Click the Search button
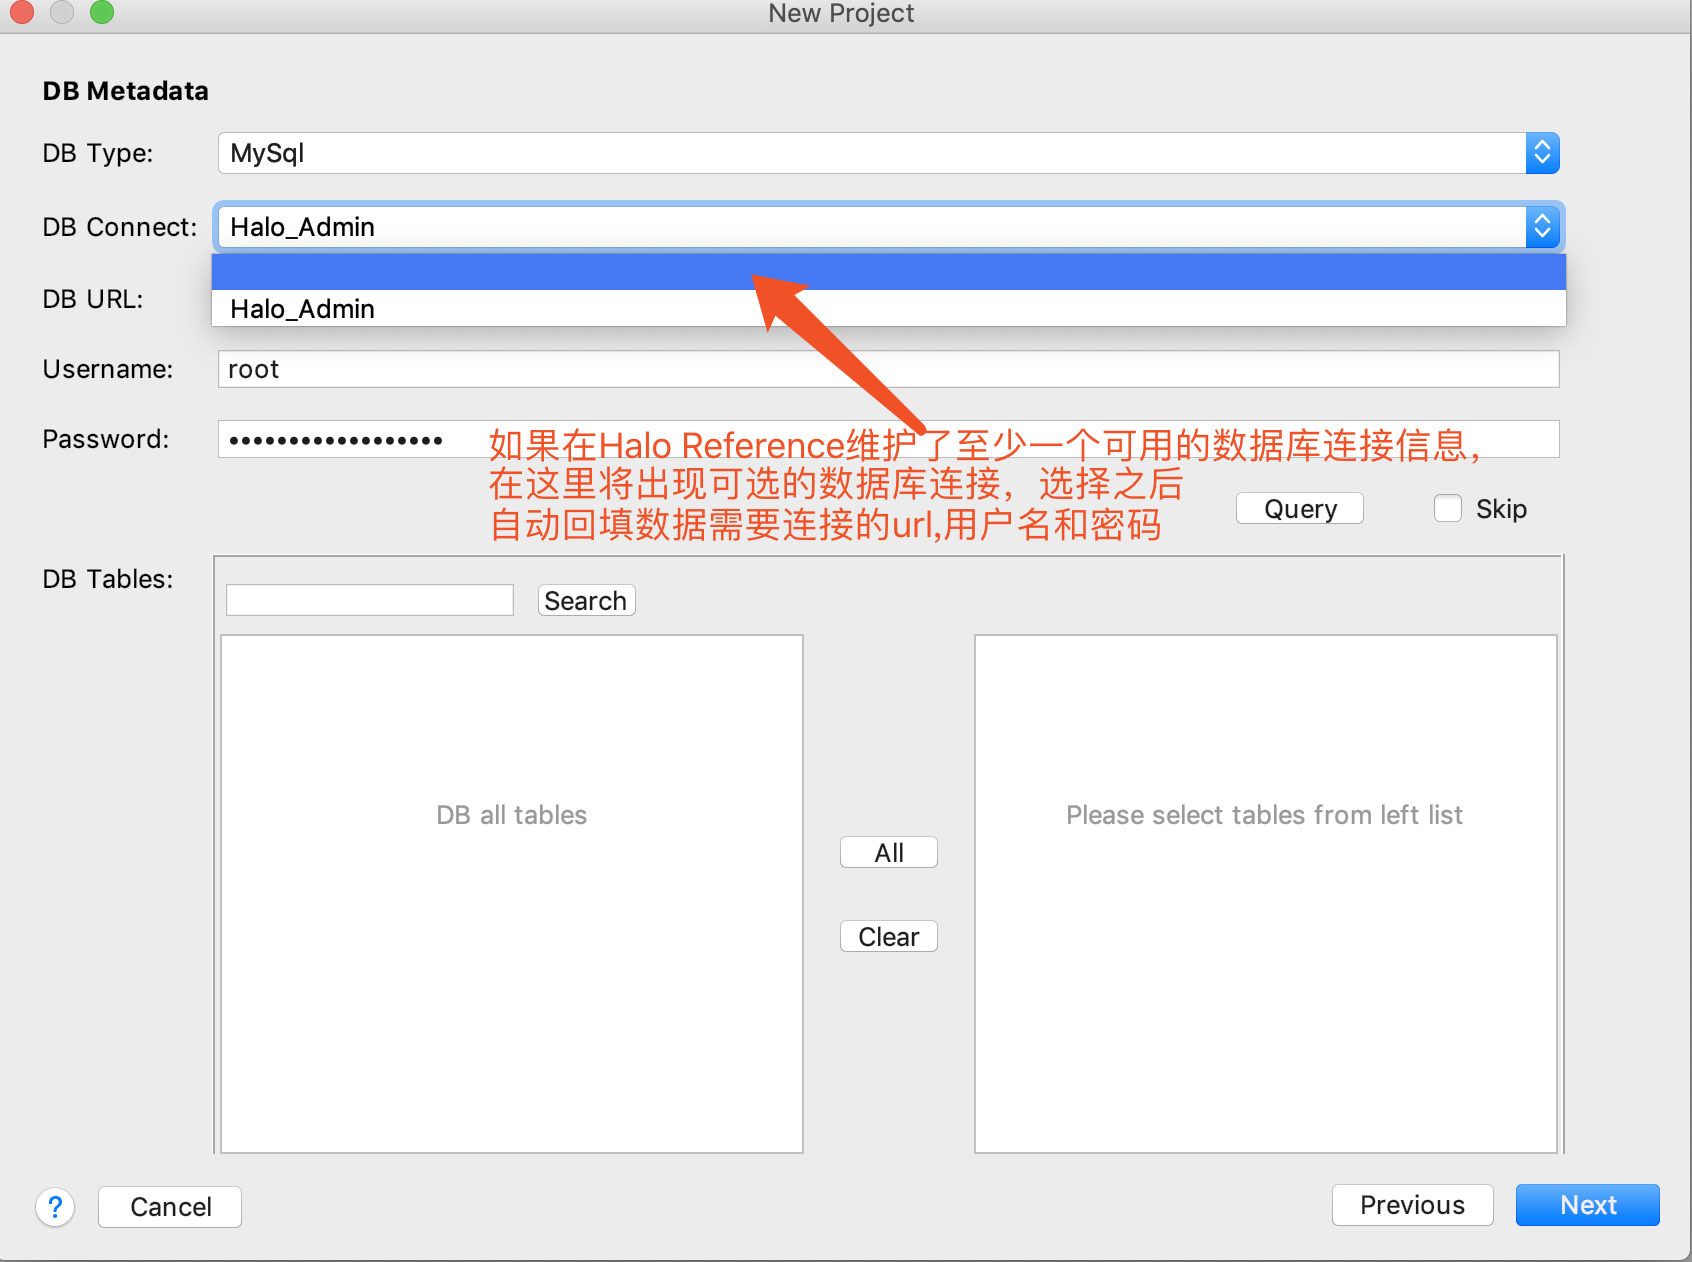 [x=586, y=601]
